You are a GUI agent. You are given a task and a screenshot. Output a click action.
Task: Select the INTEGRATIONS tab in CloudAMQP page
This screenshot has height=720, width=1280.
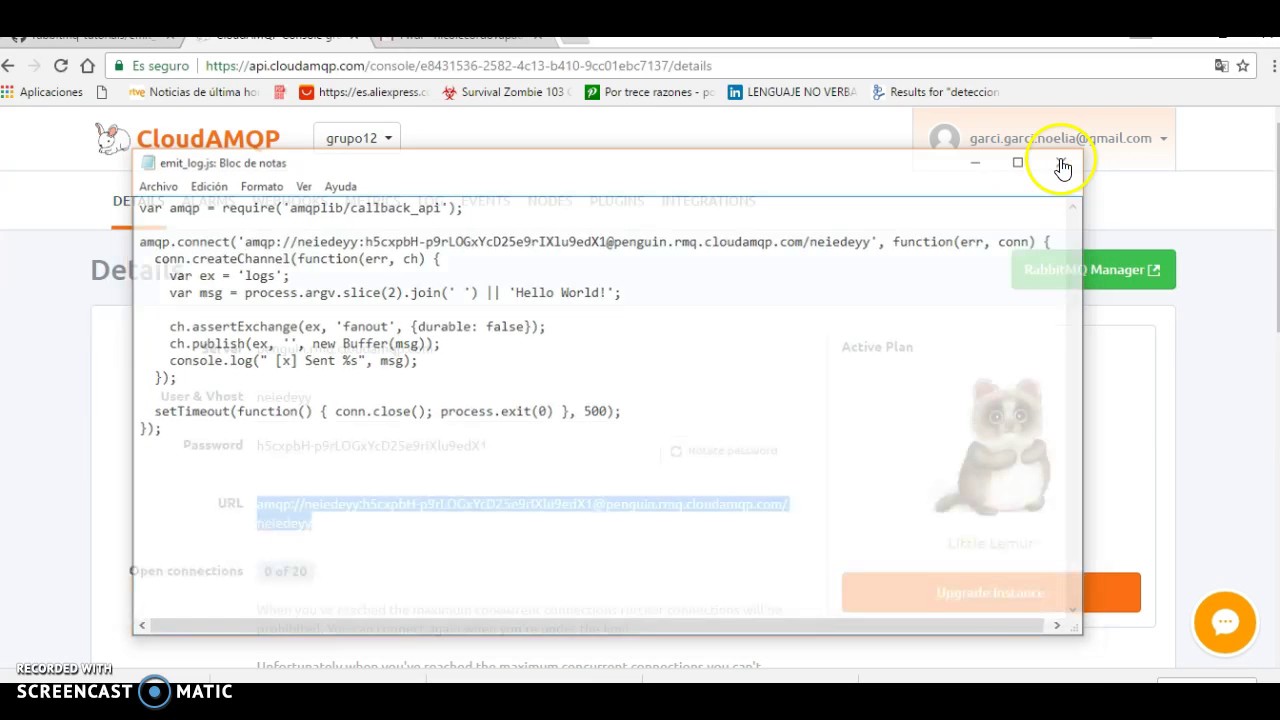click(x=708, y=201)
